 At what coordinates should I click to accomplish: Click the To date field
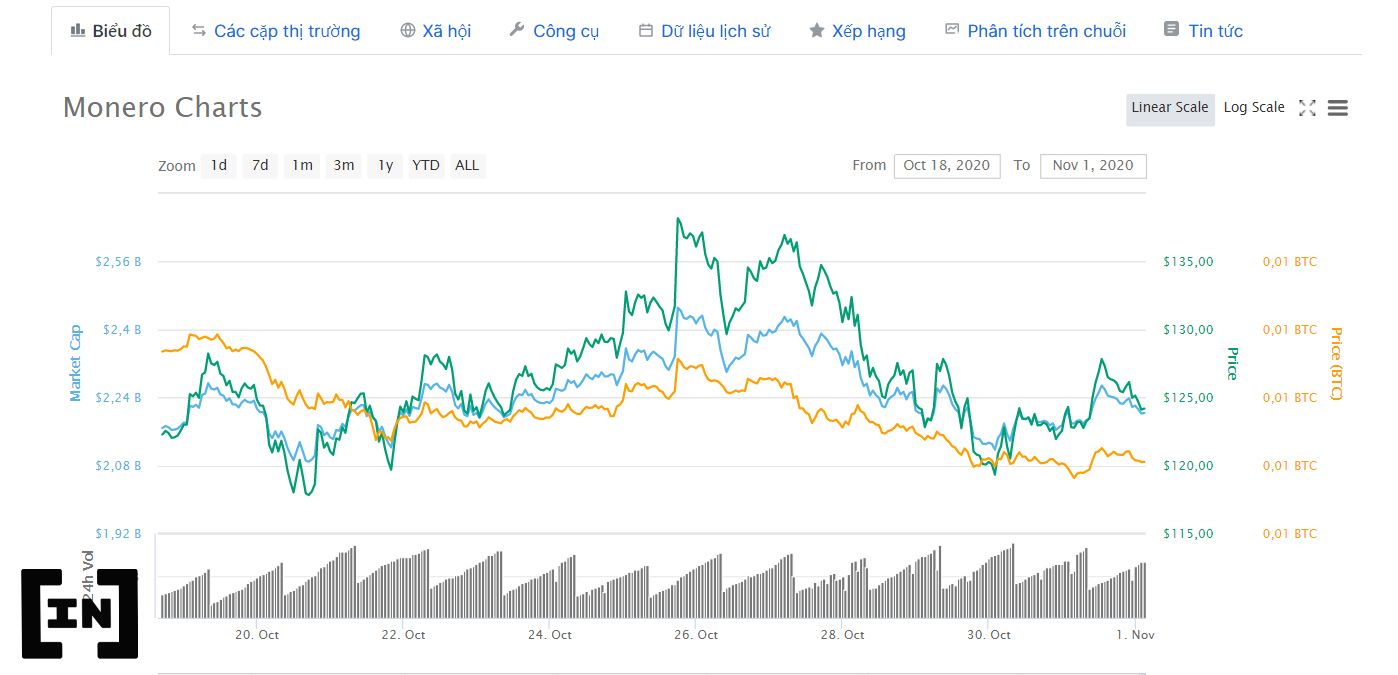(1093, 166)
